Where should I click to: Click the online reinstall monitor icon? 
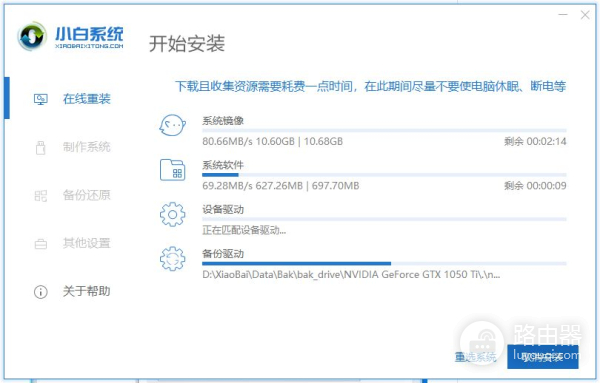pyautogui.click(x=41, y=99)
